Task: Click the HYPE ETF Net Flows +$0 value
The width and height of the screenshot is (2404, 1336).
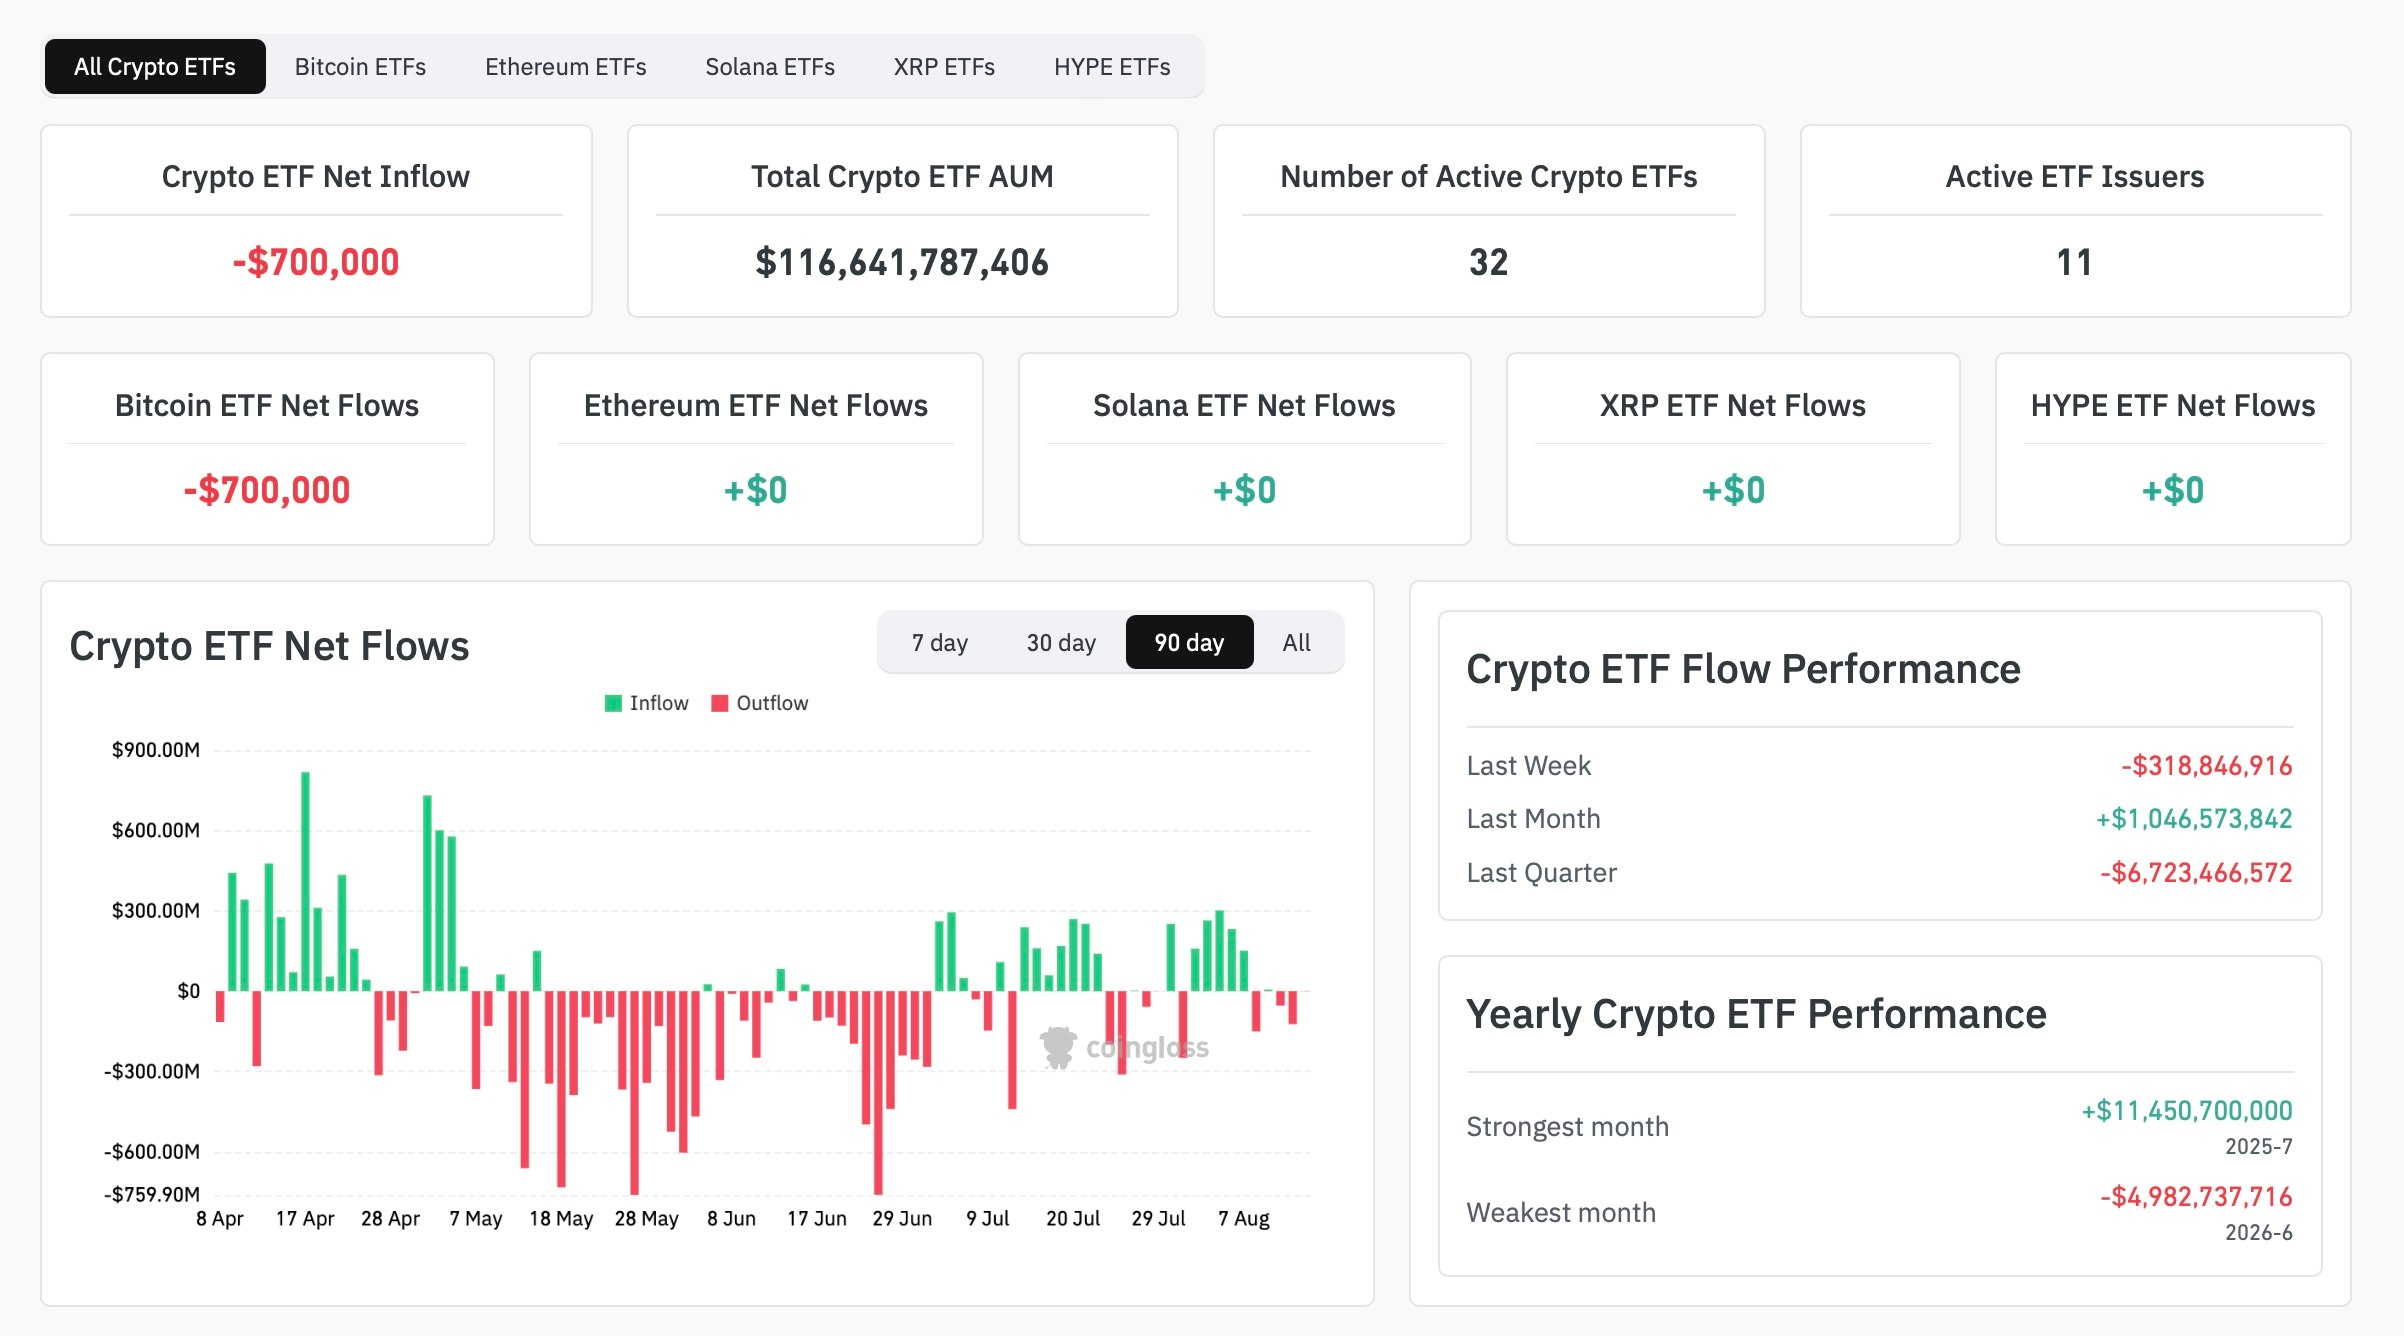Action: [2172, 490]
